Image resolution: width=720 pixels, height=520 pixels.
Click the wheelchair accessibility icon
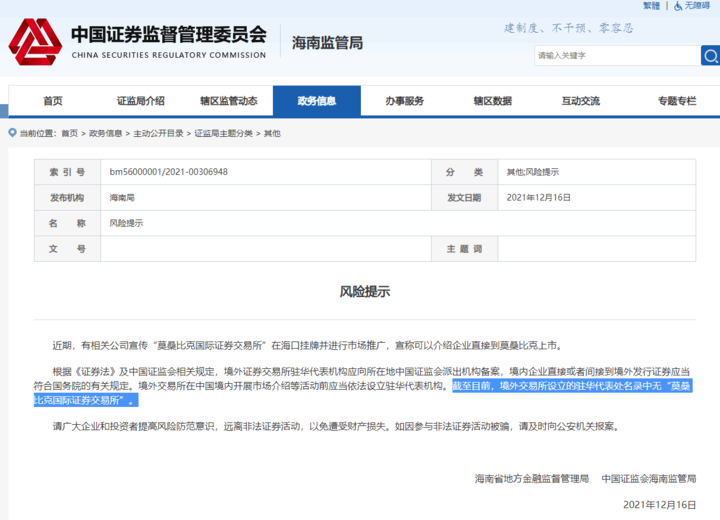[677, 6]
